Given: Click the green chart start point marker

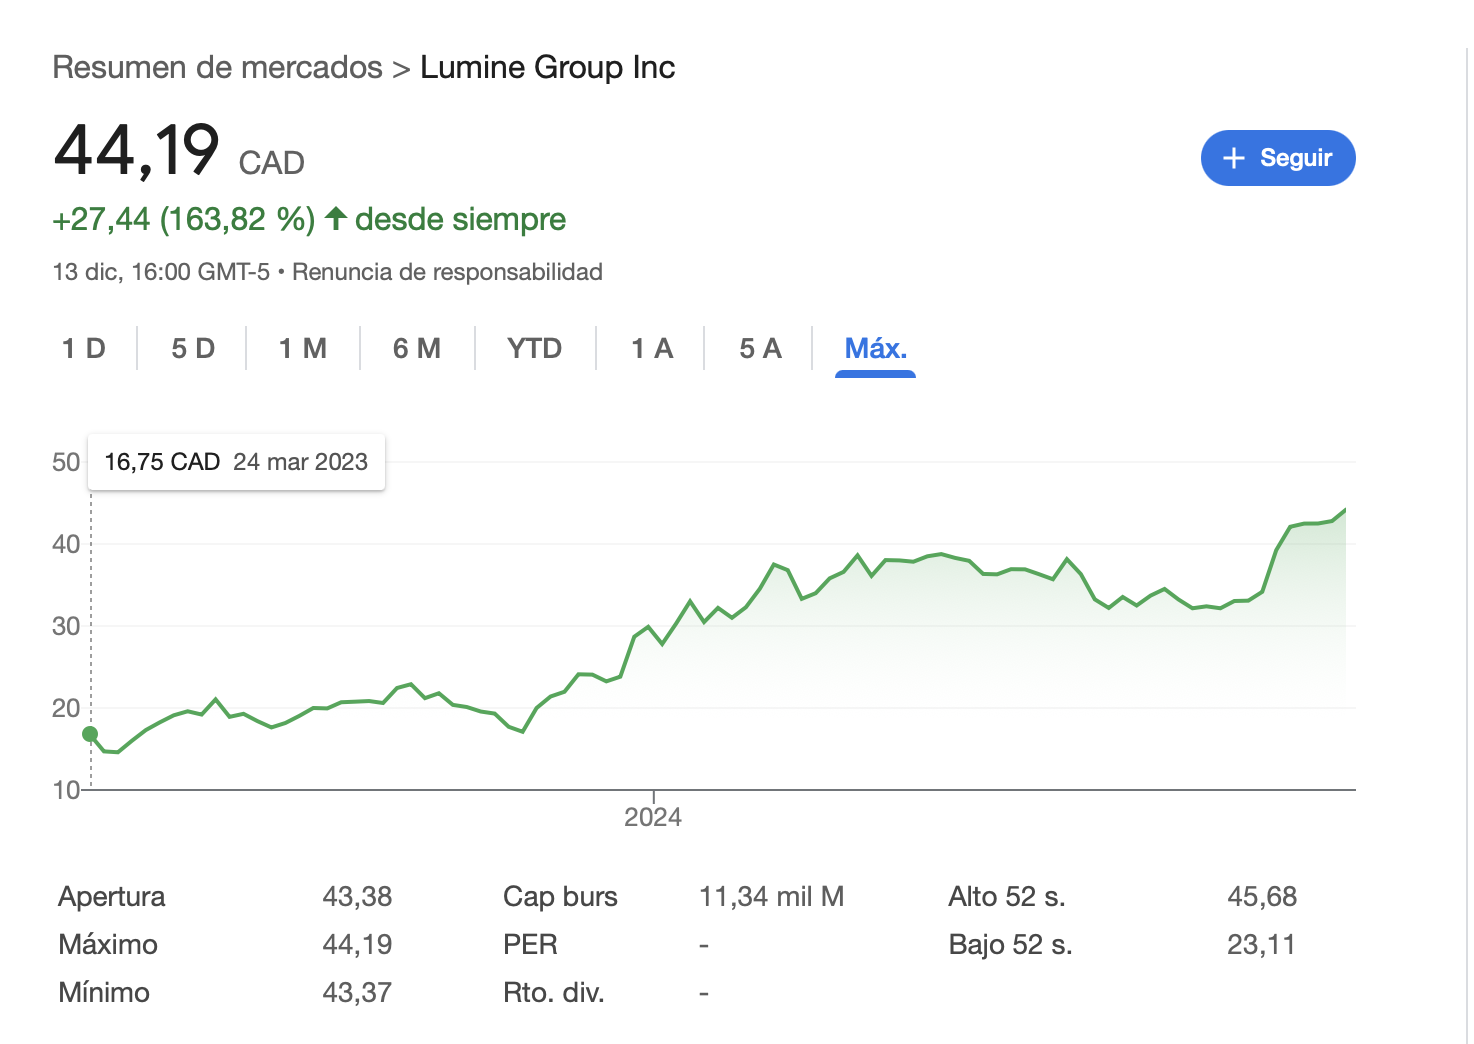Looking at the screenshot, I should click(90, 734).
